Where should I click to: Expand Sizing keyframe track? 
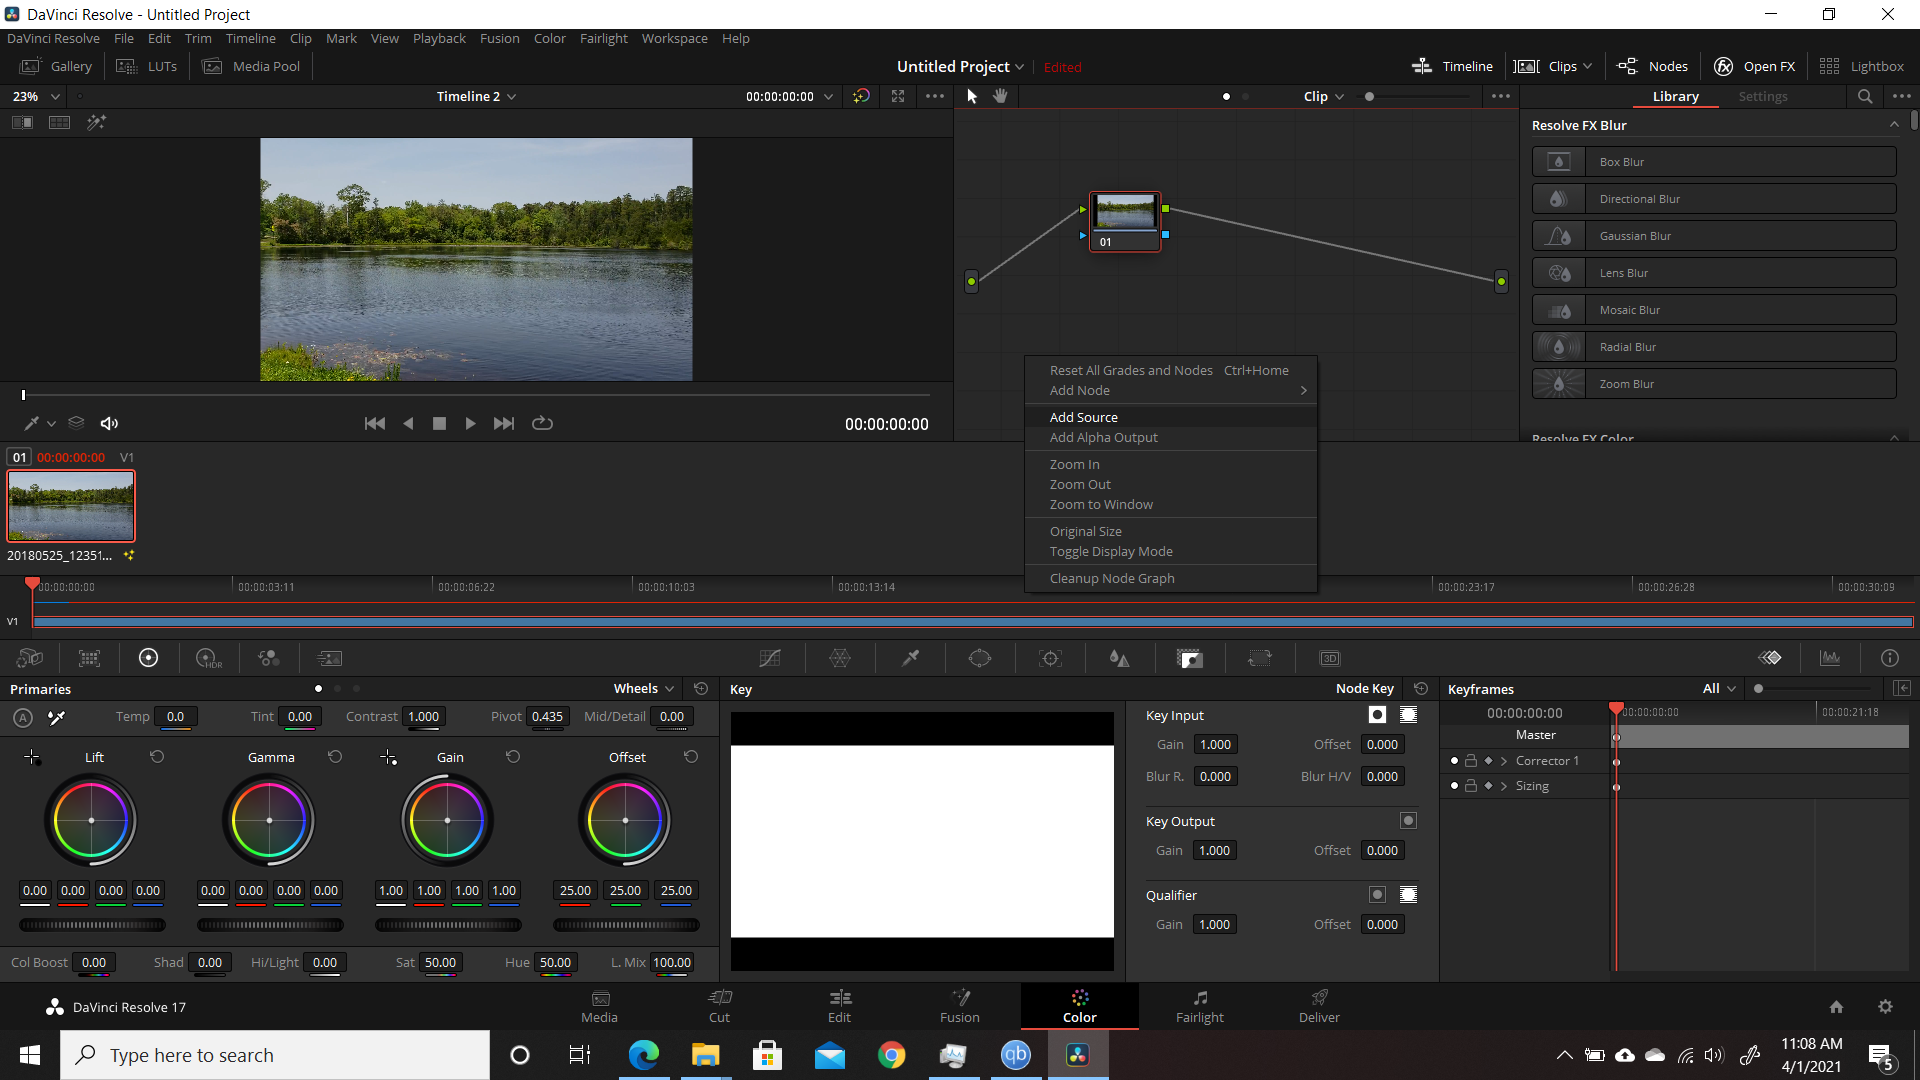tap(1503, 786)
